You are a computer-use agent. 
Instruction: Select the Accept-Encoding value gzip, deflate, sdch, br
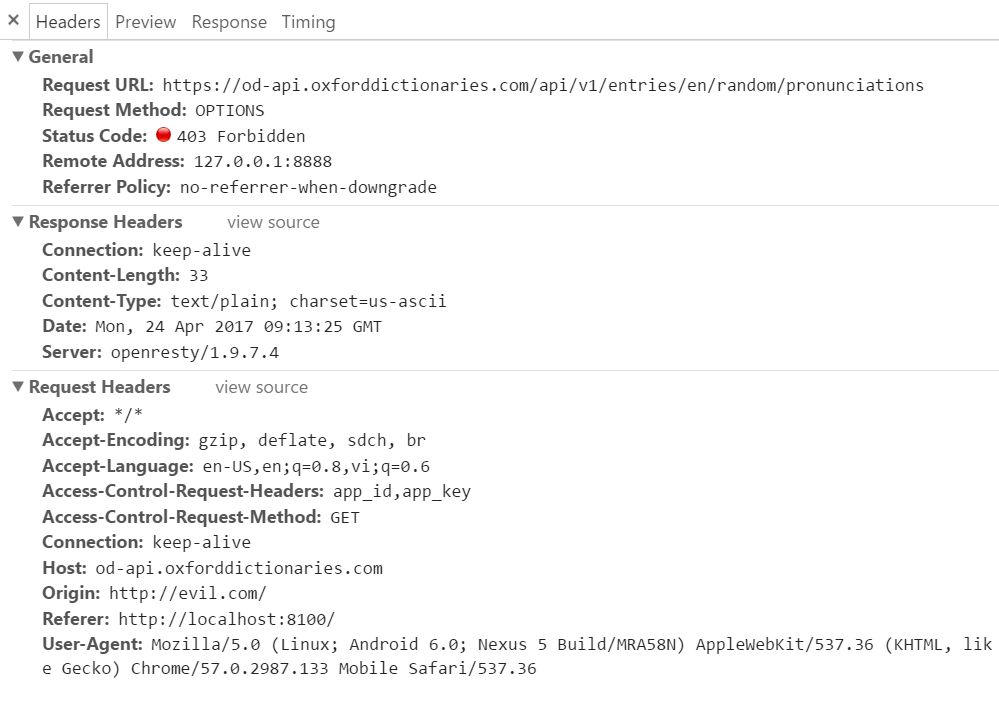click(x=312, y=441)
